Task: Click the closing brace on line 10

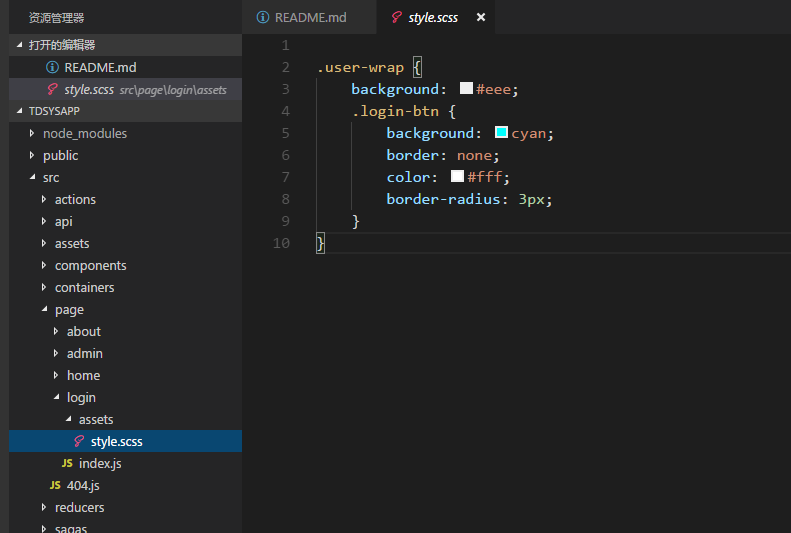Action: [320, 243]
